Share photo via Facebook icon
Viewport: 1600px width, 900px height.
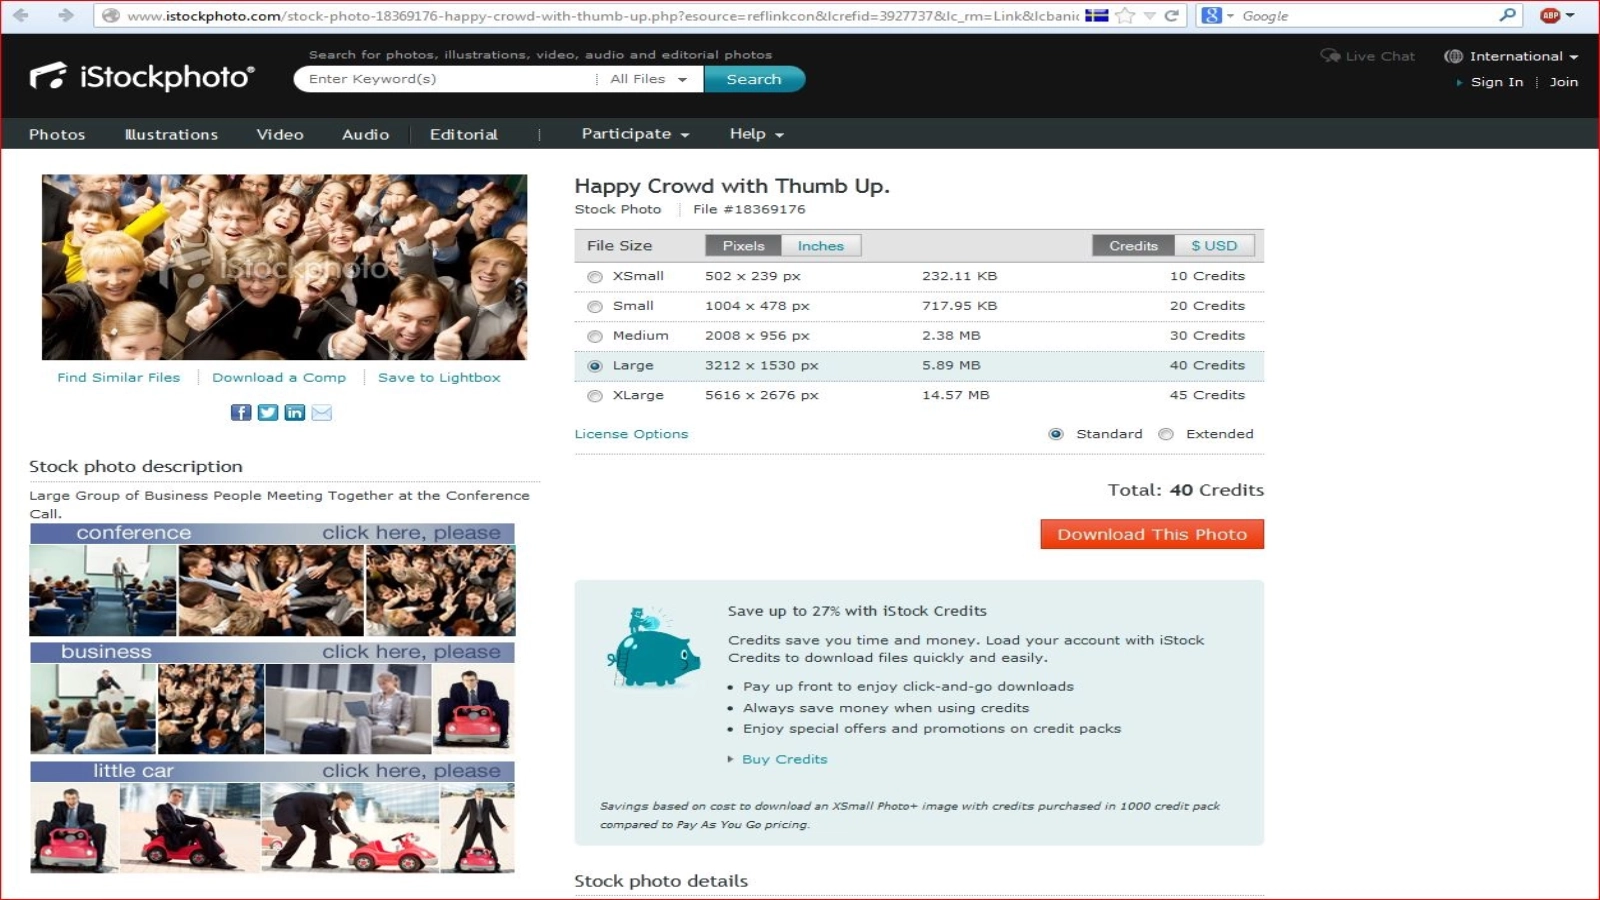241,412
